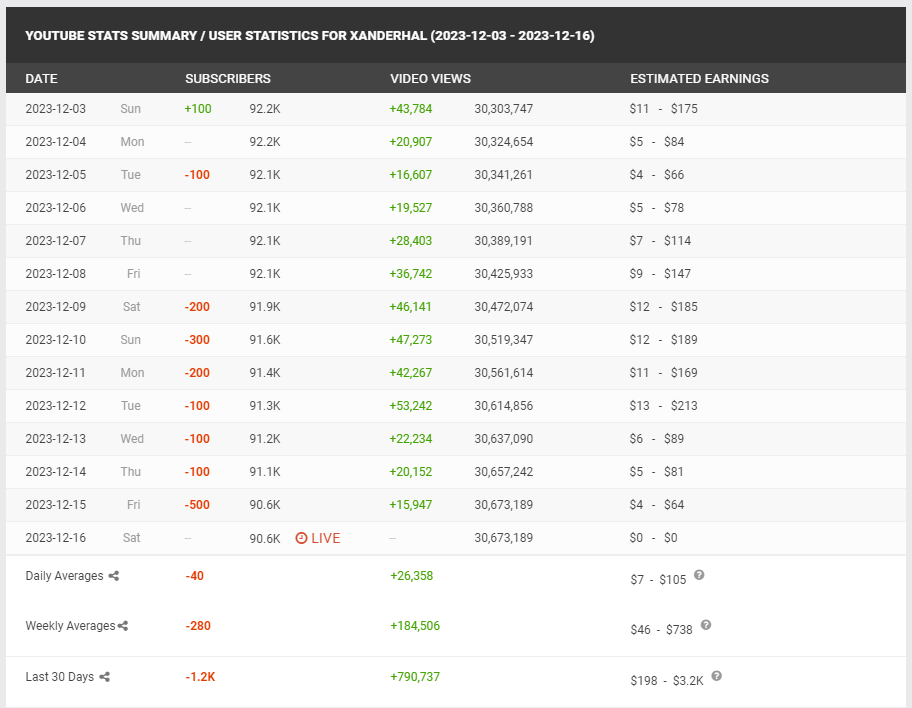Click the +15,947 video views gain
The width and height of the screenshot is (912, 708).
(411, 505)
